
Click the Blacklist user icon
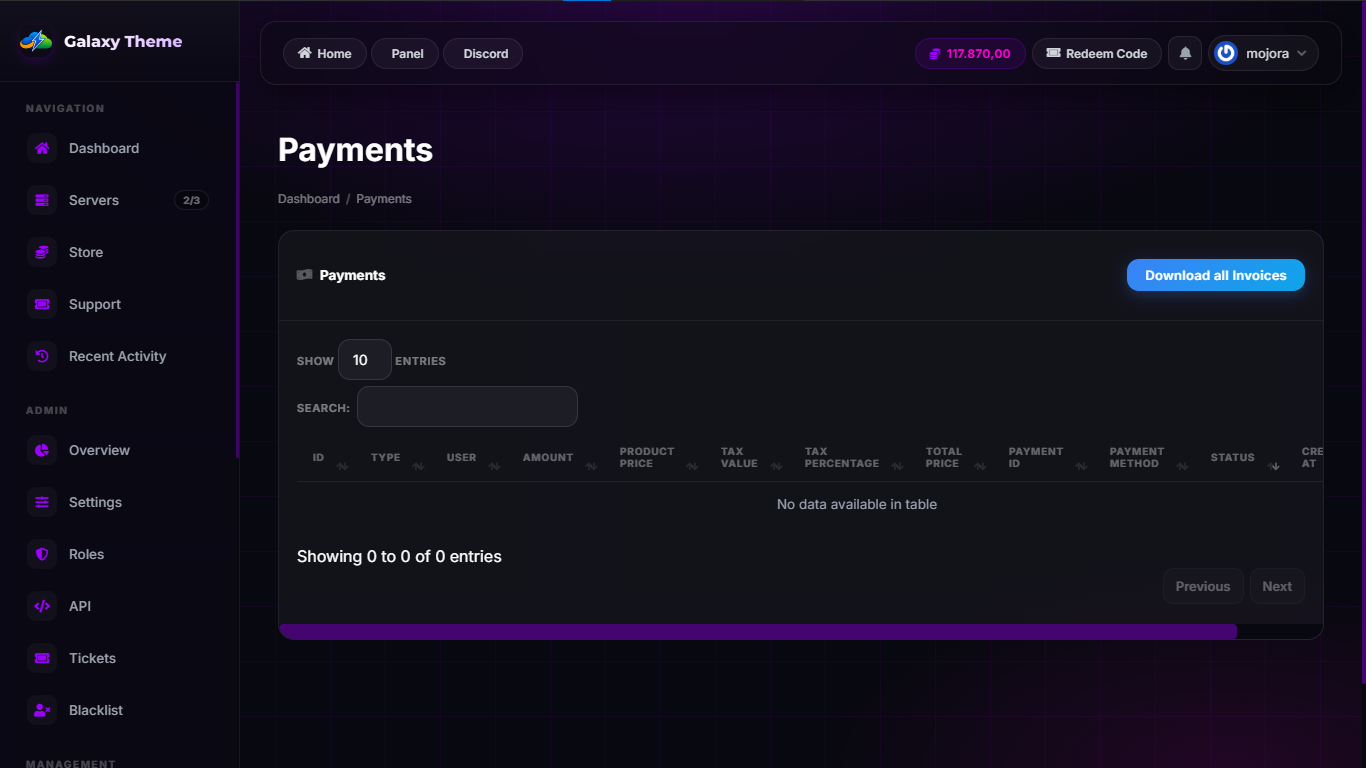(42, 710)
